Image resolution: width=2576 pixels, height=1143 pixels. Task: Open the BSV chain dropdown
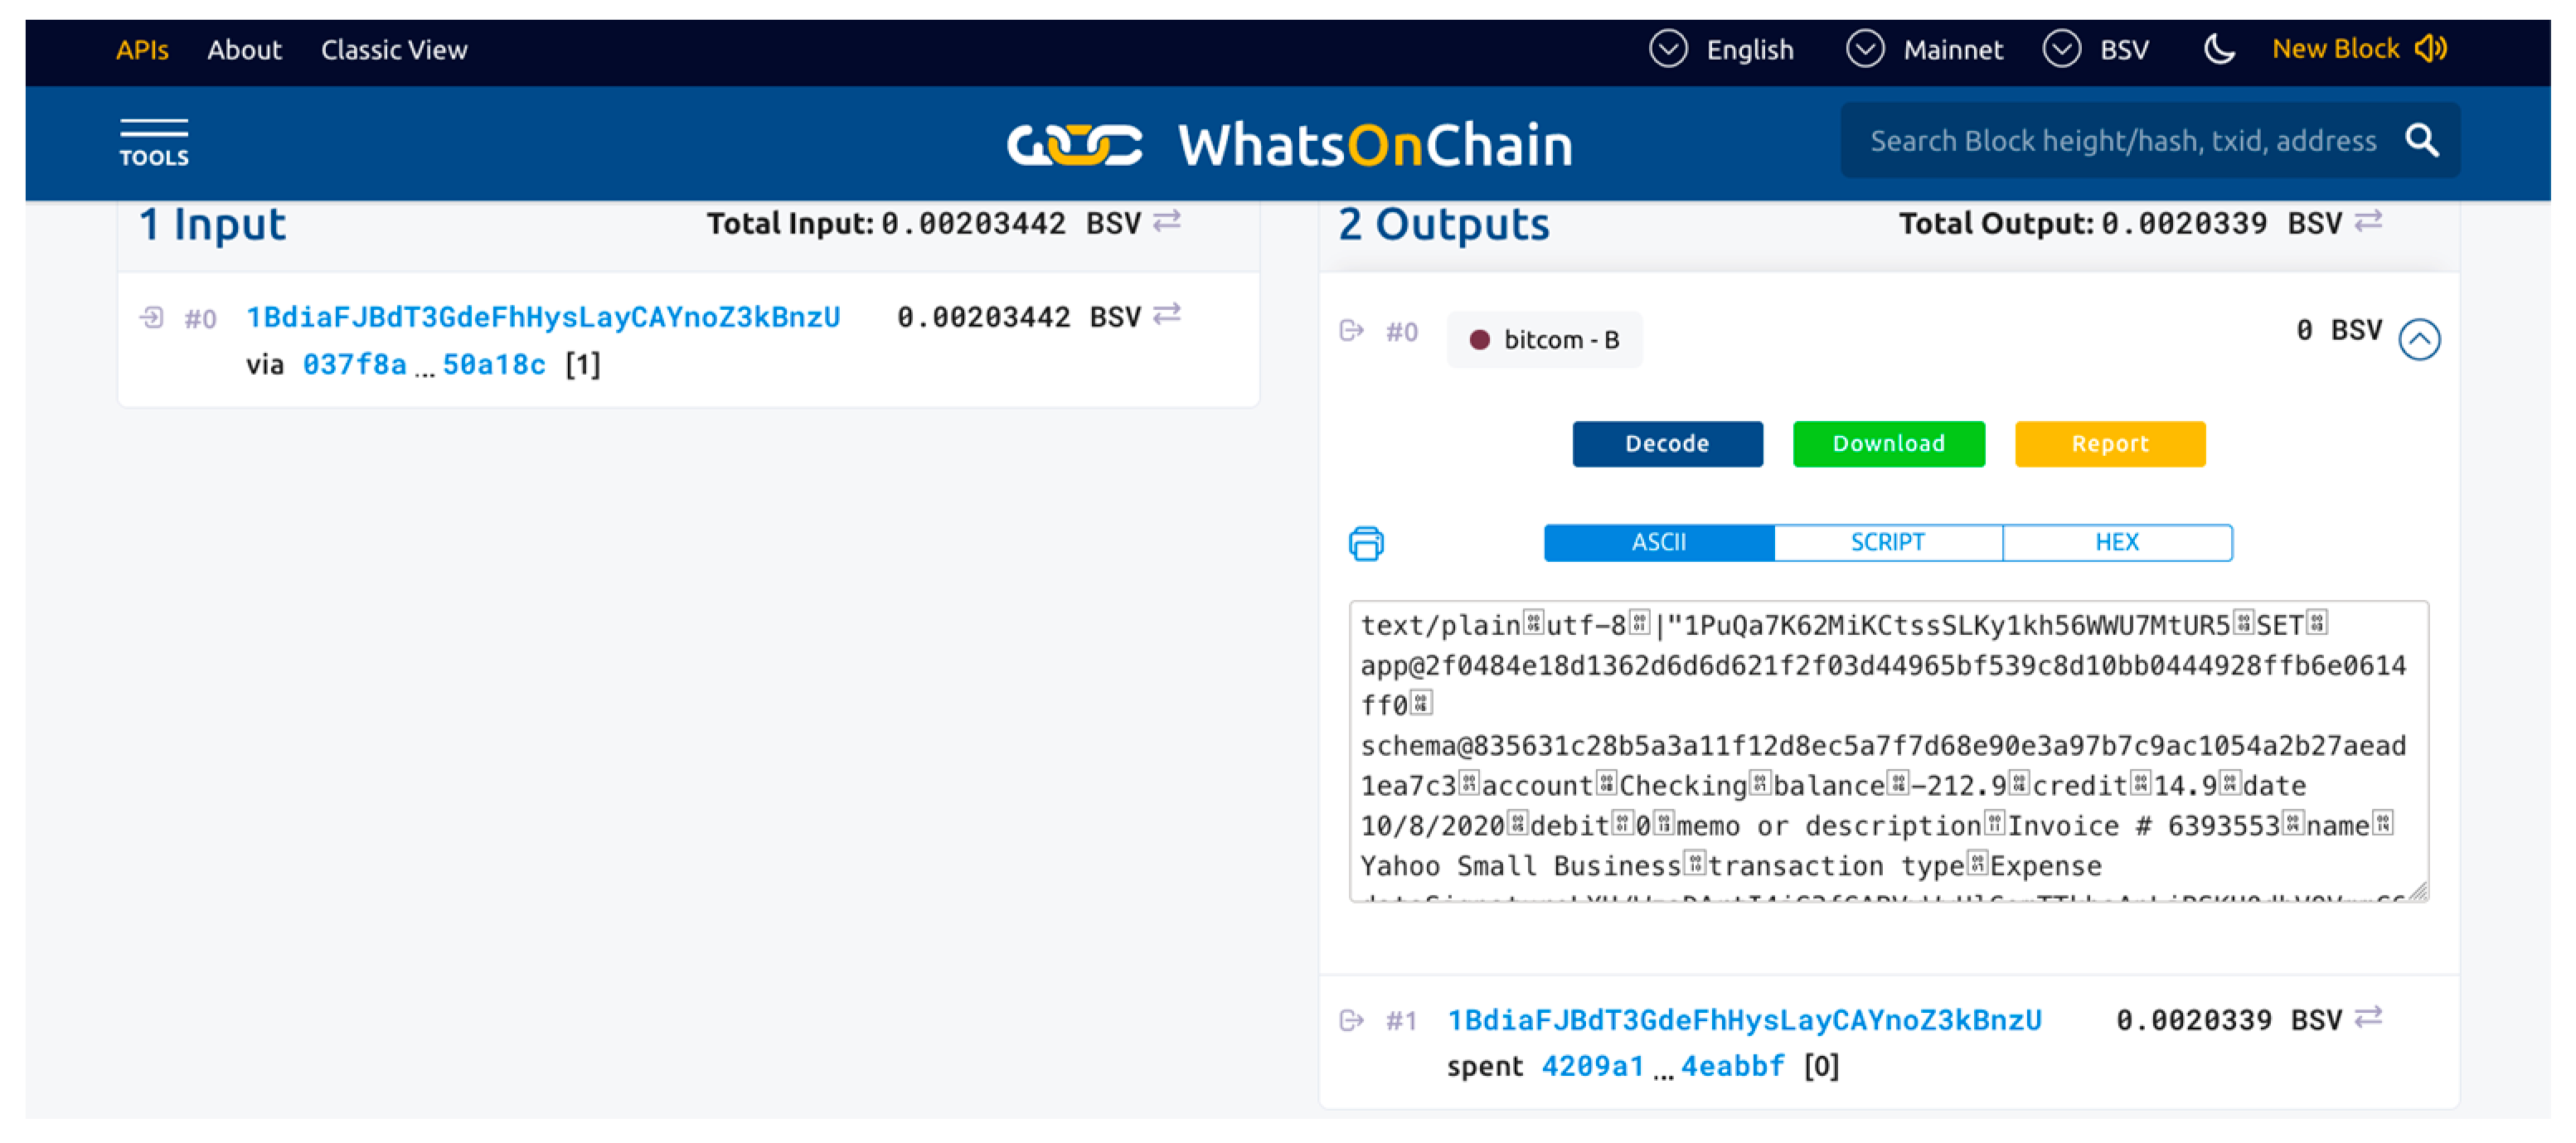coord(2096,49)
